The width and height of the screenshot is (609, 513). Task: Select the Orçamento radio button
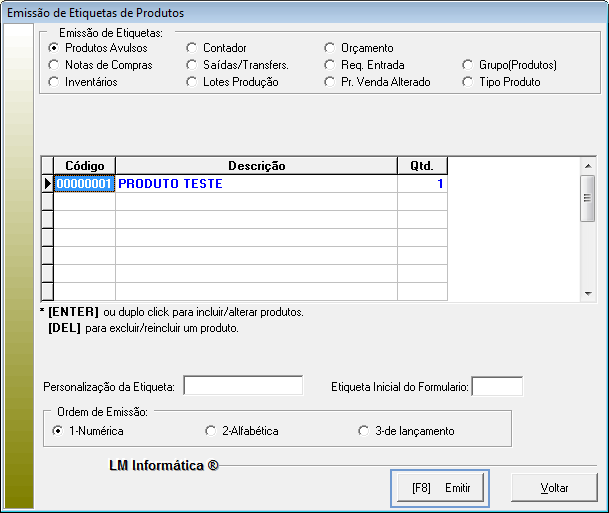pyautogui.click(x=331, y=48)
